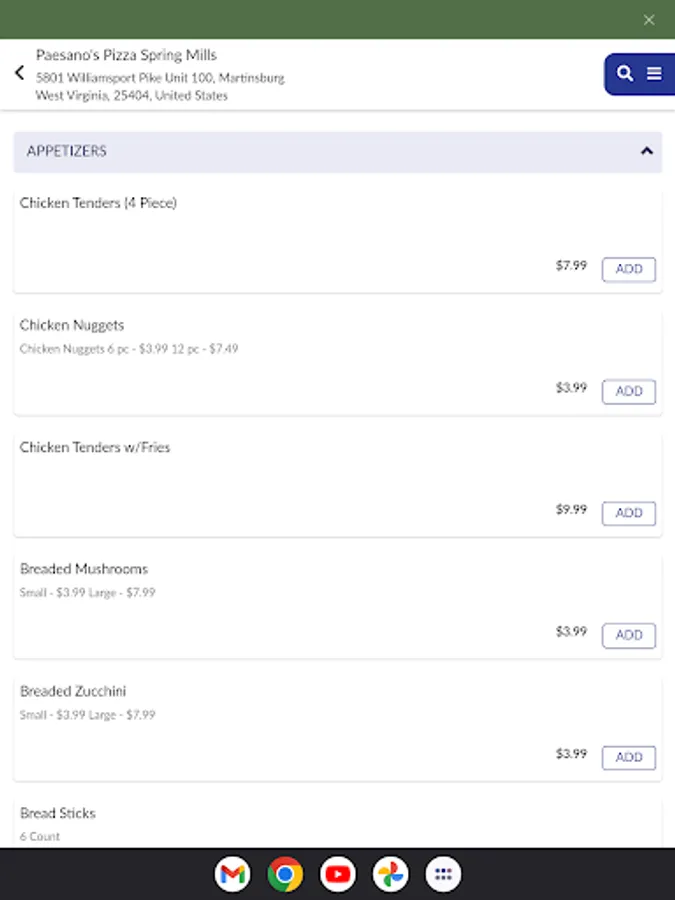675x900 pixels.
Task: Tap the APPETIZERS chevron arrow
Action: pyautogui.click(x=645, y=151)
